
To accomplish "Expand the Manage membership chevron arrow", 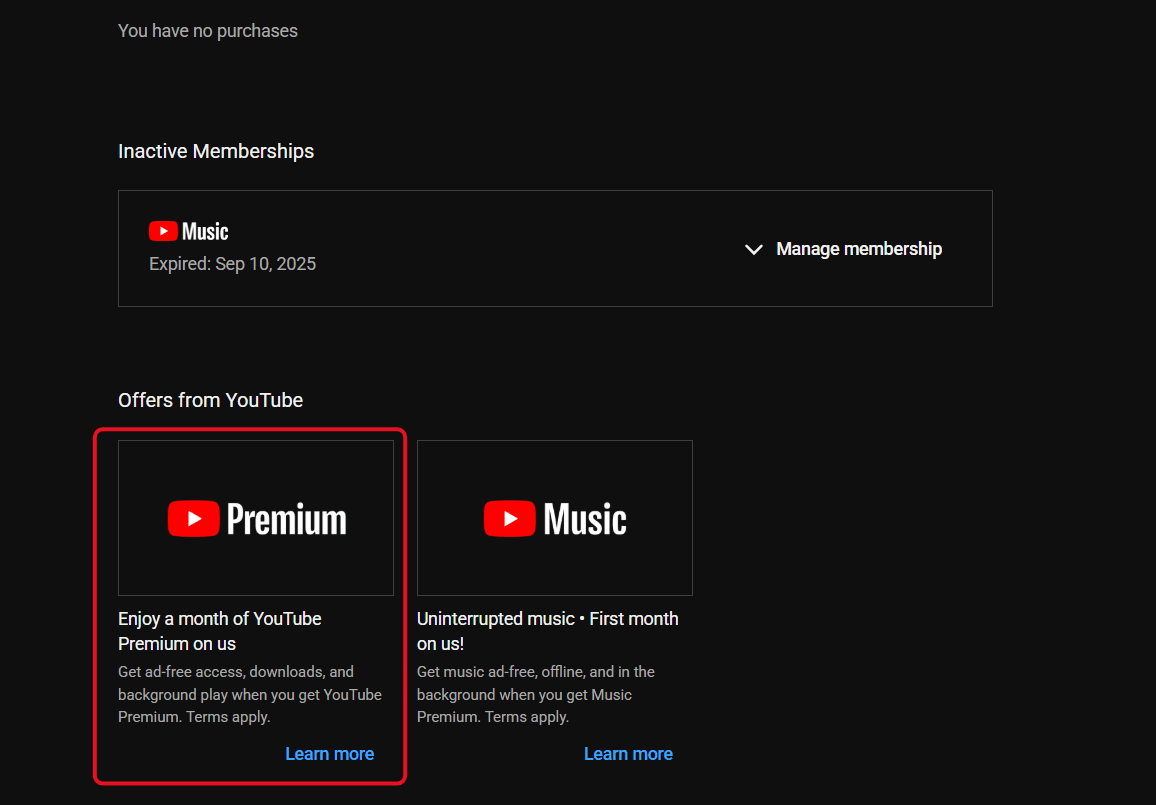I will tap(753, 249).
